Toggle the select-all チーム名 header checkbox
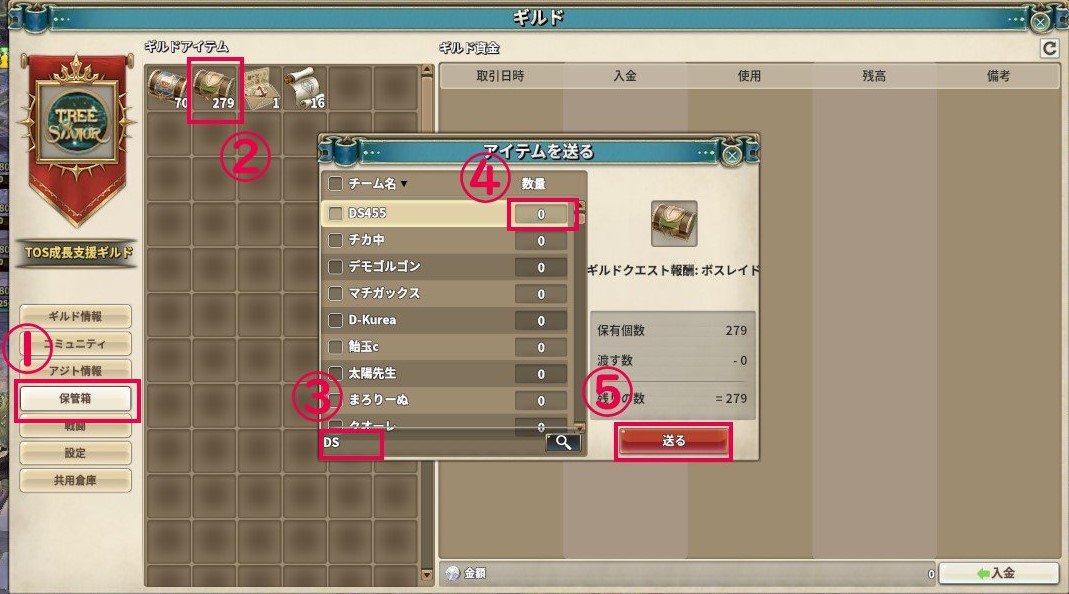Viewport: 1069px width, 594px height. click(335, 183)
